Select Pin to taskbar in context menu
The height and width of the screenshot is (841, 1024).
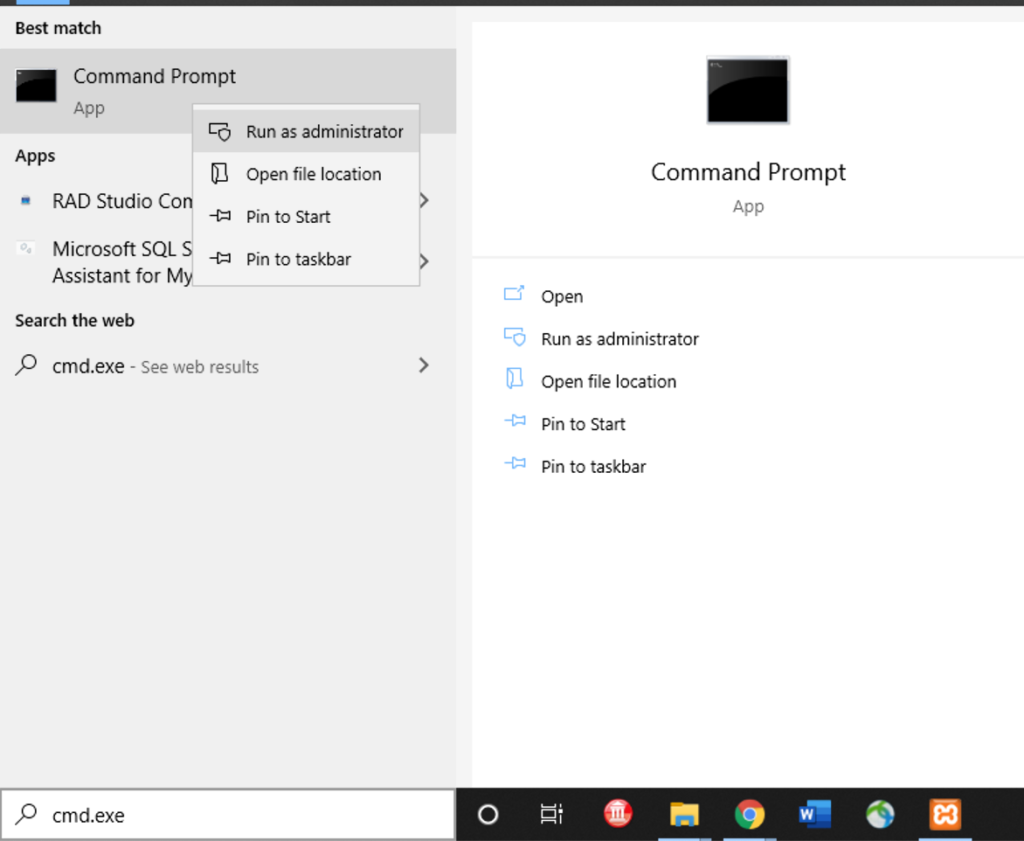coord(306,259)
